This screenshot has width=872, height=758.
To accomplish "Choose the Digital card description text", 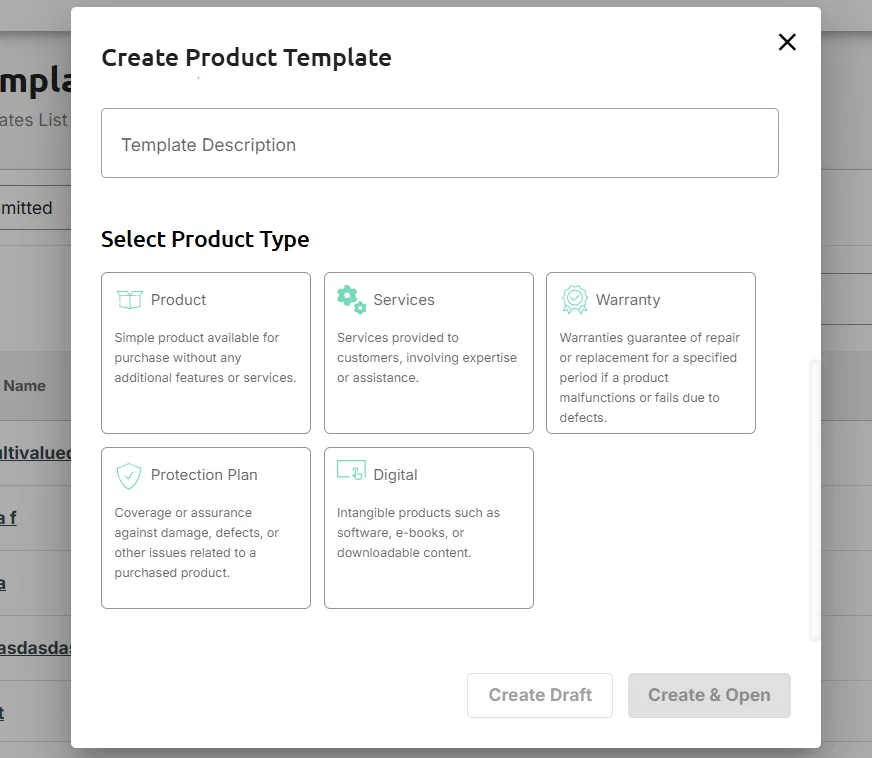I will [418, 532].
